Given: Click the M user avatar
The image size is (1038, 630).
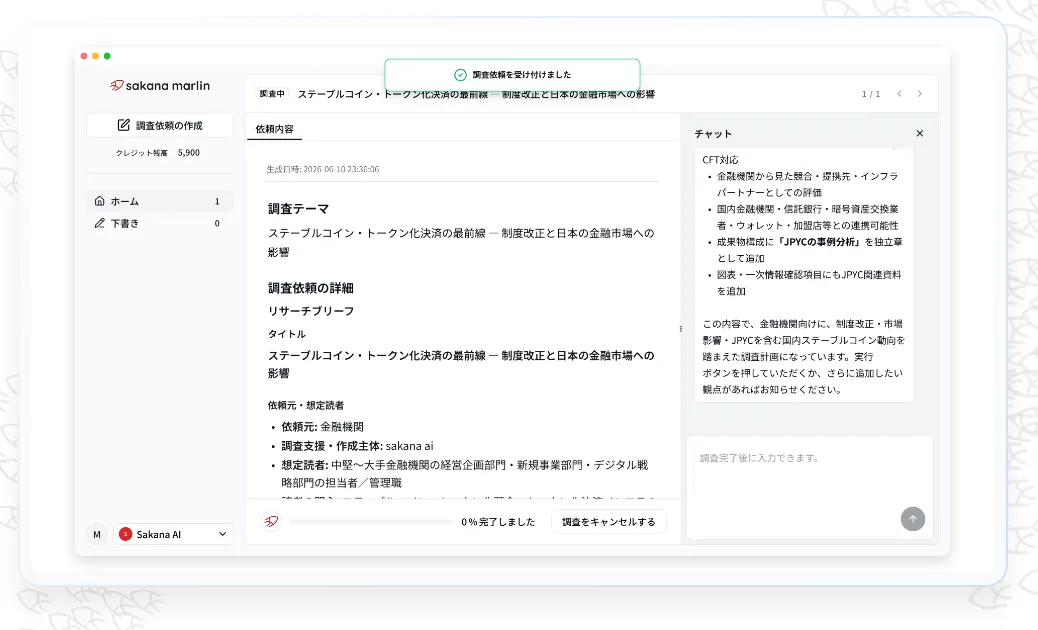Looking at the screenshot, I should 97,534.
